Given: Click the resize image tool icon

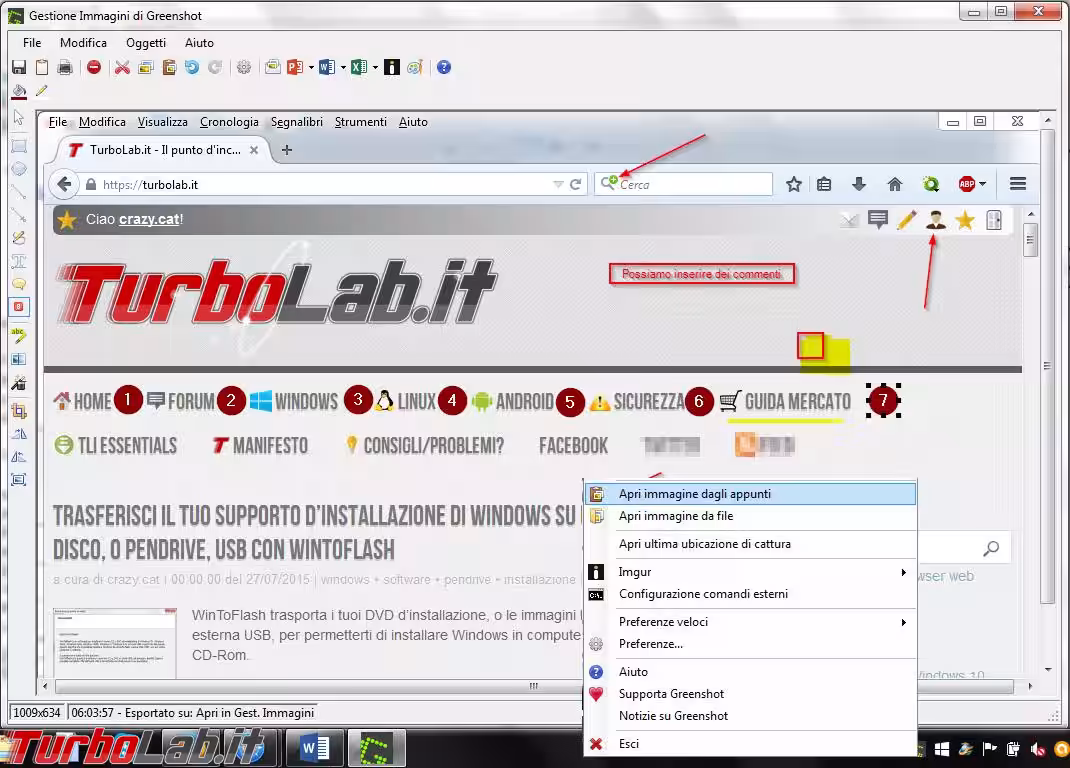Looking at the screenshot, I should [19, 480].
